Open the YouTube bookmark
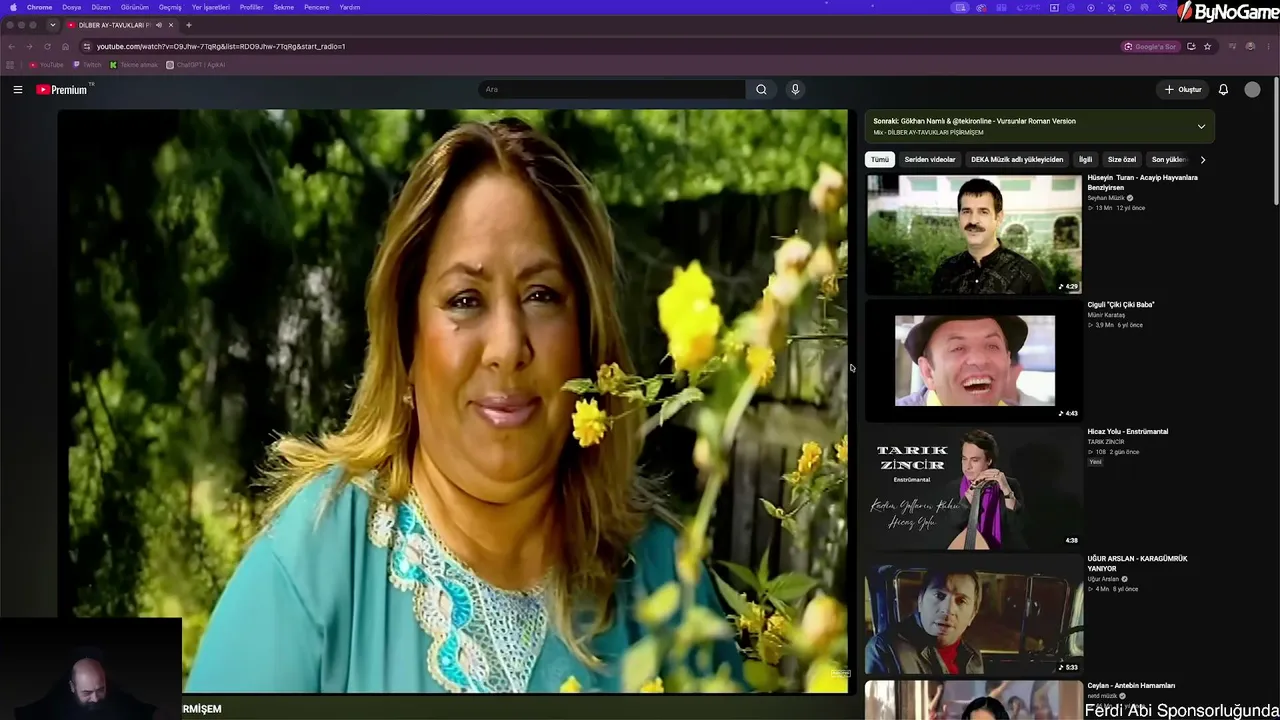The image size is (1280, 720). coord(46,65)
